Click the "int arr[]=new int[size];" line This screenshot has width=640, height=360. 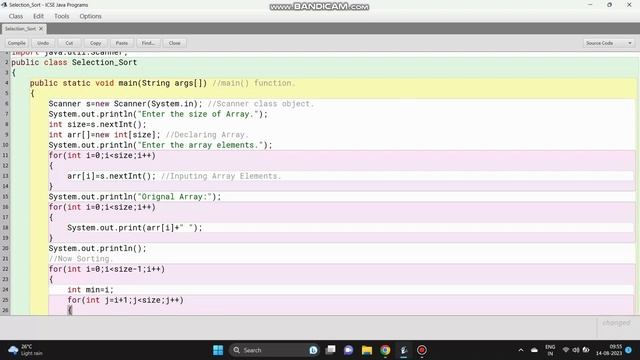(x=104, y=135)
